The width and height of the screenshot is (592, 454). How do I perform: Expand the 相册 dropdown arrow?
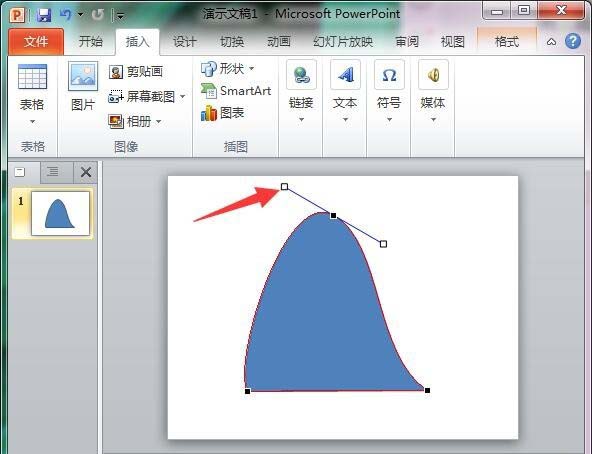pyautogui.click(x=159, y=122)
